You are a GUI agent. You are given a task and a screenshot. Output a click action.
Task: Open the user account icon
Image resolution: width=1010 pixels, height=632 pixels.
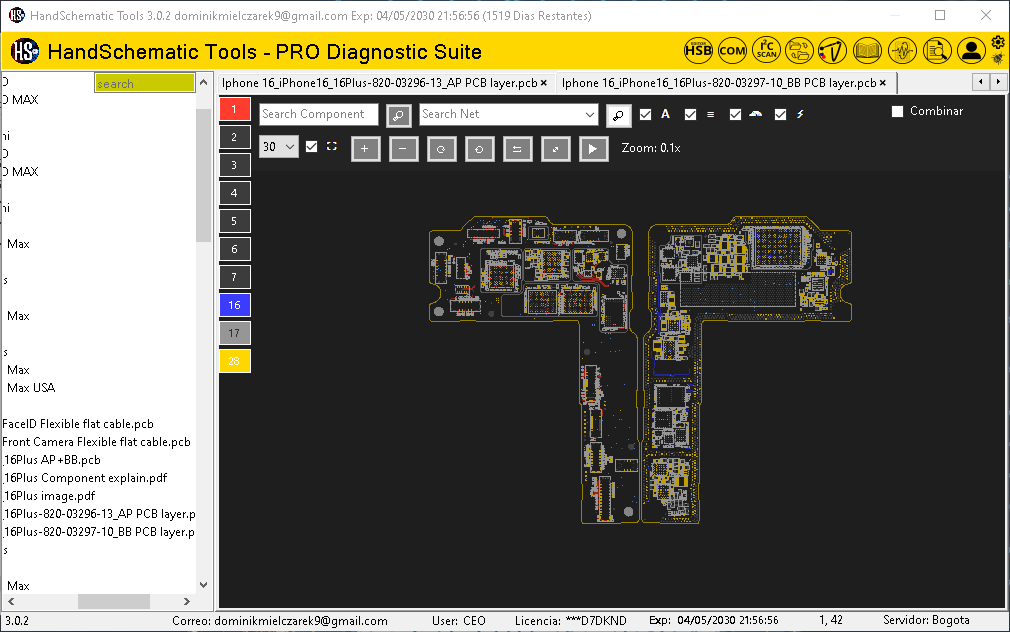click(971, 50)
